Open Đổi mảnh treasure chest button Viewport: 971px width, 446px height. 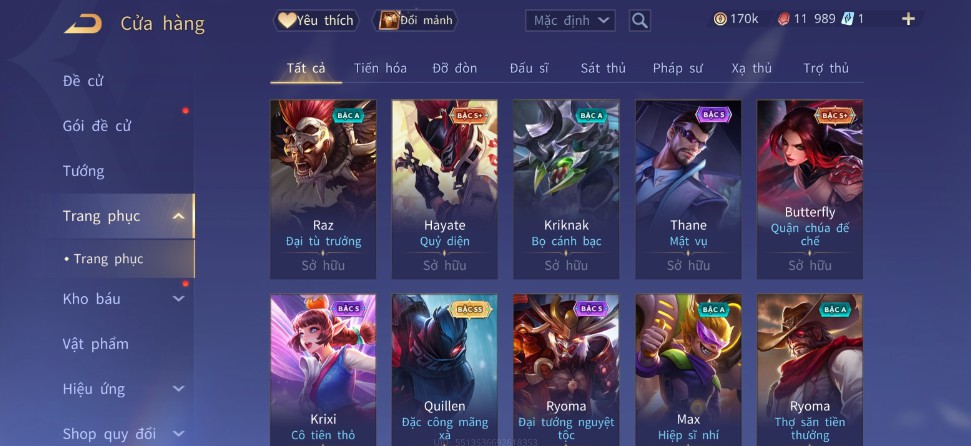pos(415,20)
